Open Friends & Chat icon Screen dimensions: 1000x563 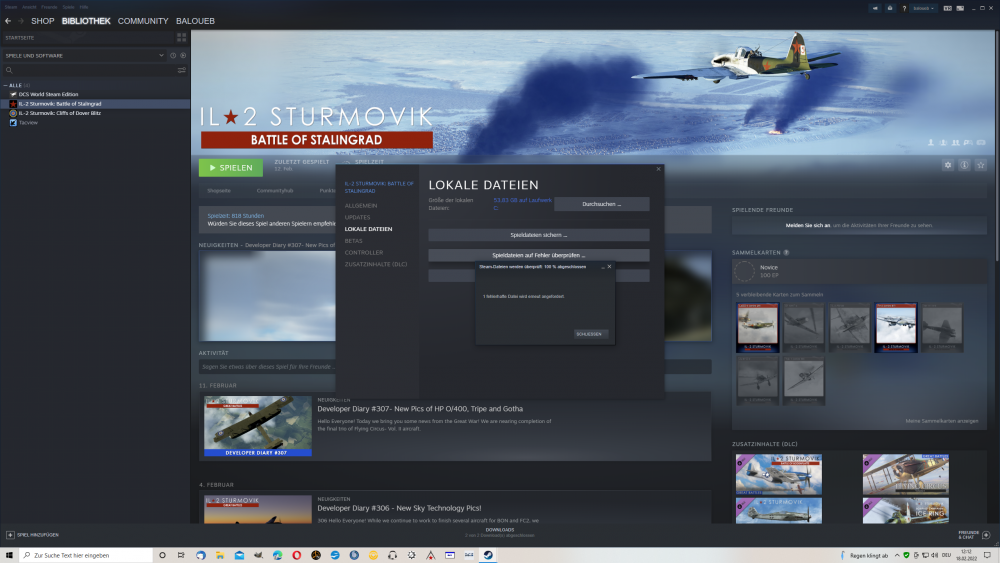pos(986,535)
